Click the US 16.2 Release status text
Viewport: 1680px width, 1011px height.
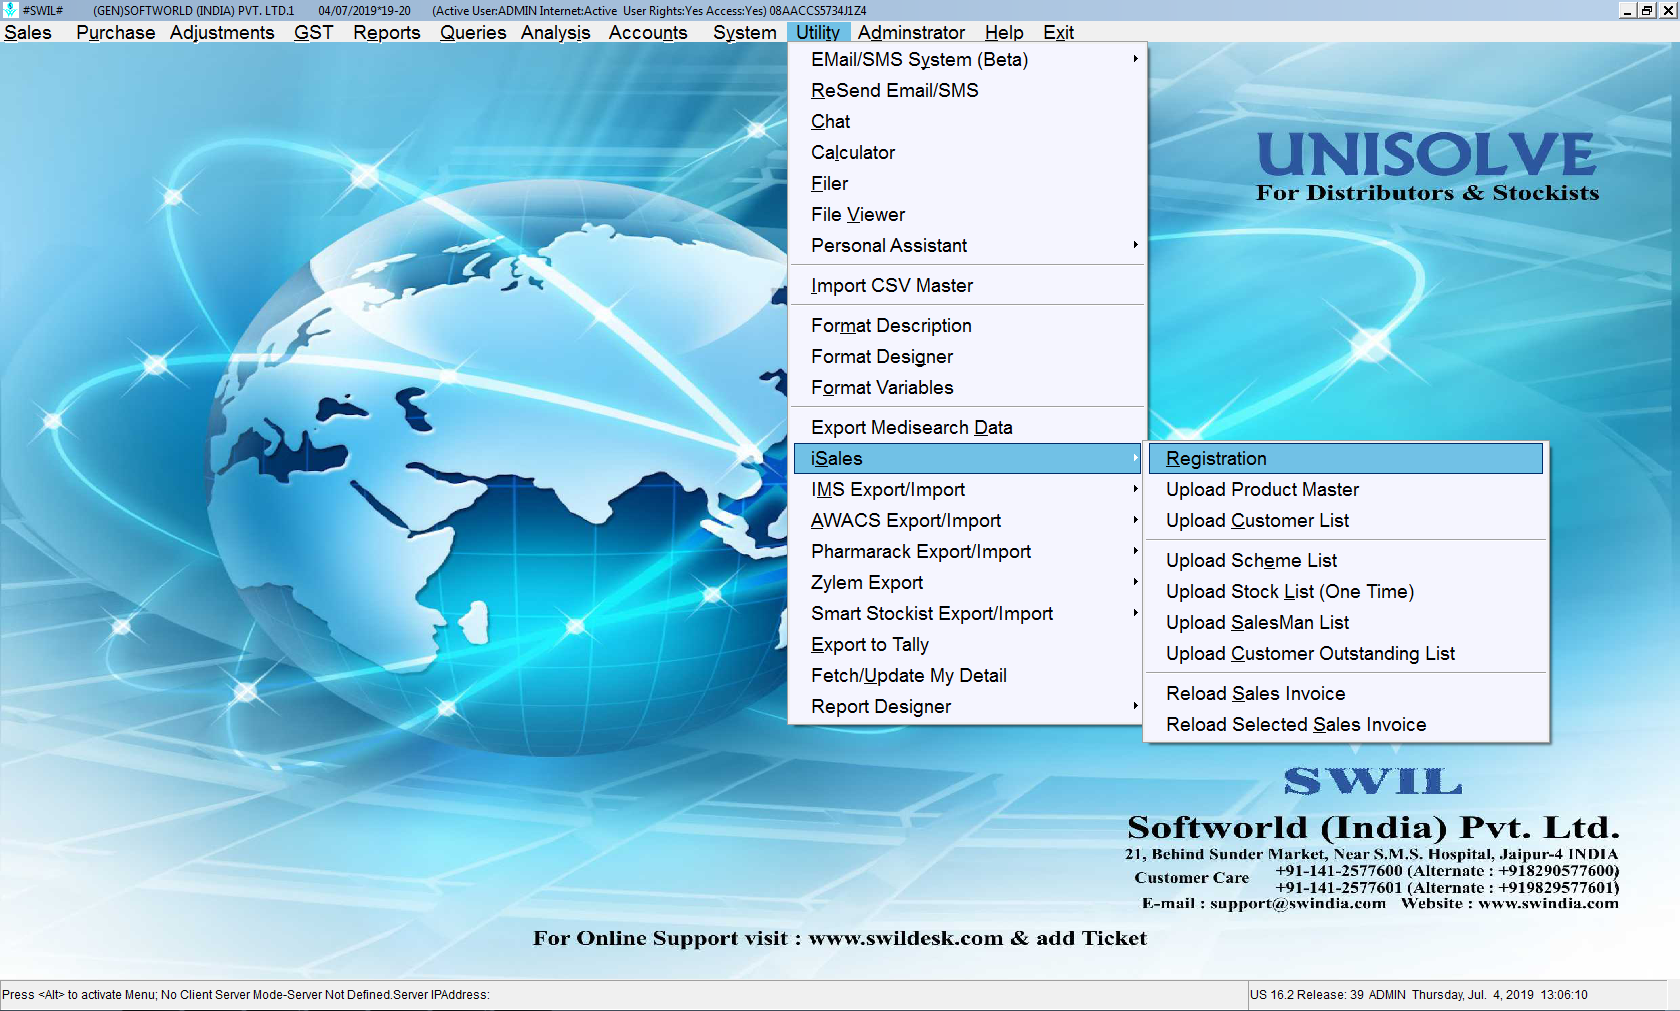pyautogui.click(x=1307, y=995)
